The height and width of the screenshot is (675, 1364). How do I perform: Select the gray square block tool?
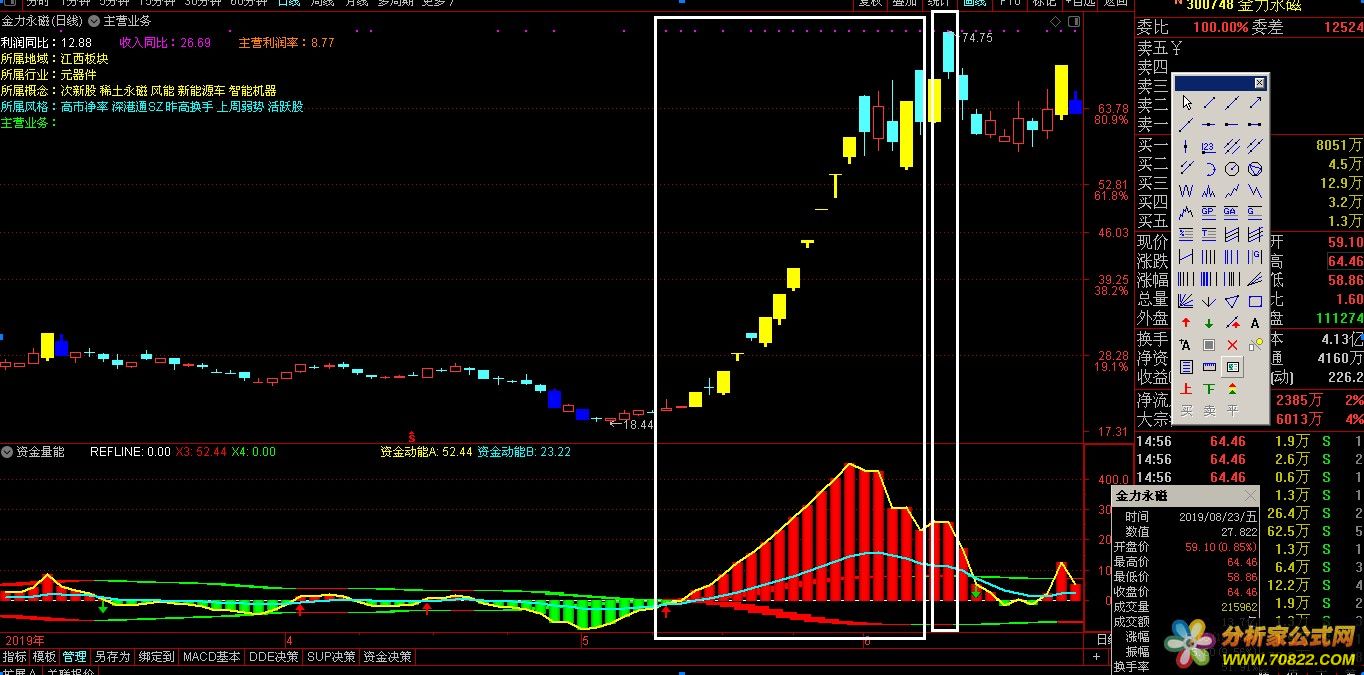pos(1208,345)
